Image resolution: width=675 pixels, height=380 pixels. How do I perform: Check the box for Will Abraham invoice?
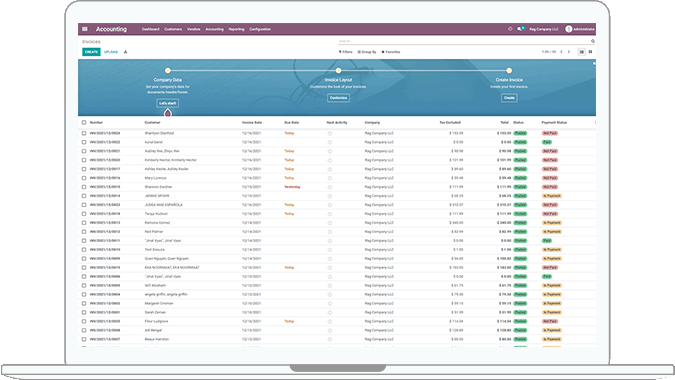pos(84,286)
